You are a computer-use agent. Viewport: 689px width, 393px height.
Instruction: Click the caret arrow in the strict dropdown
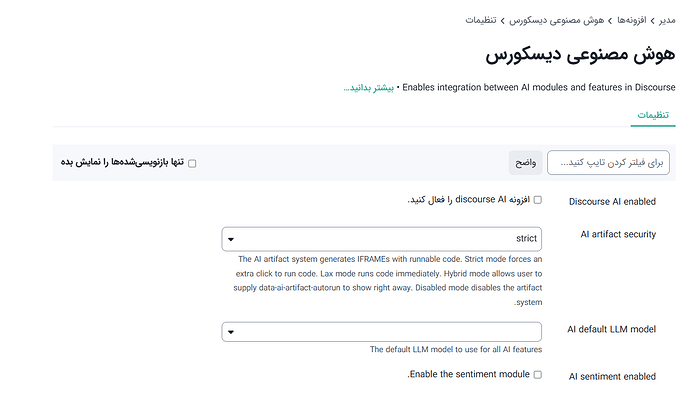(x=231, y=240)
